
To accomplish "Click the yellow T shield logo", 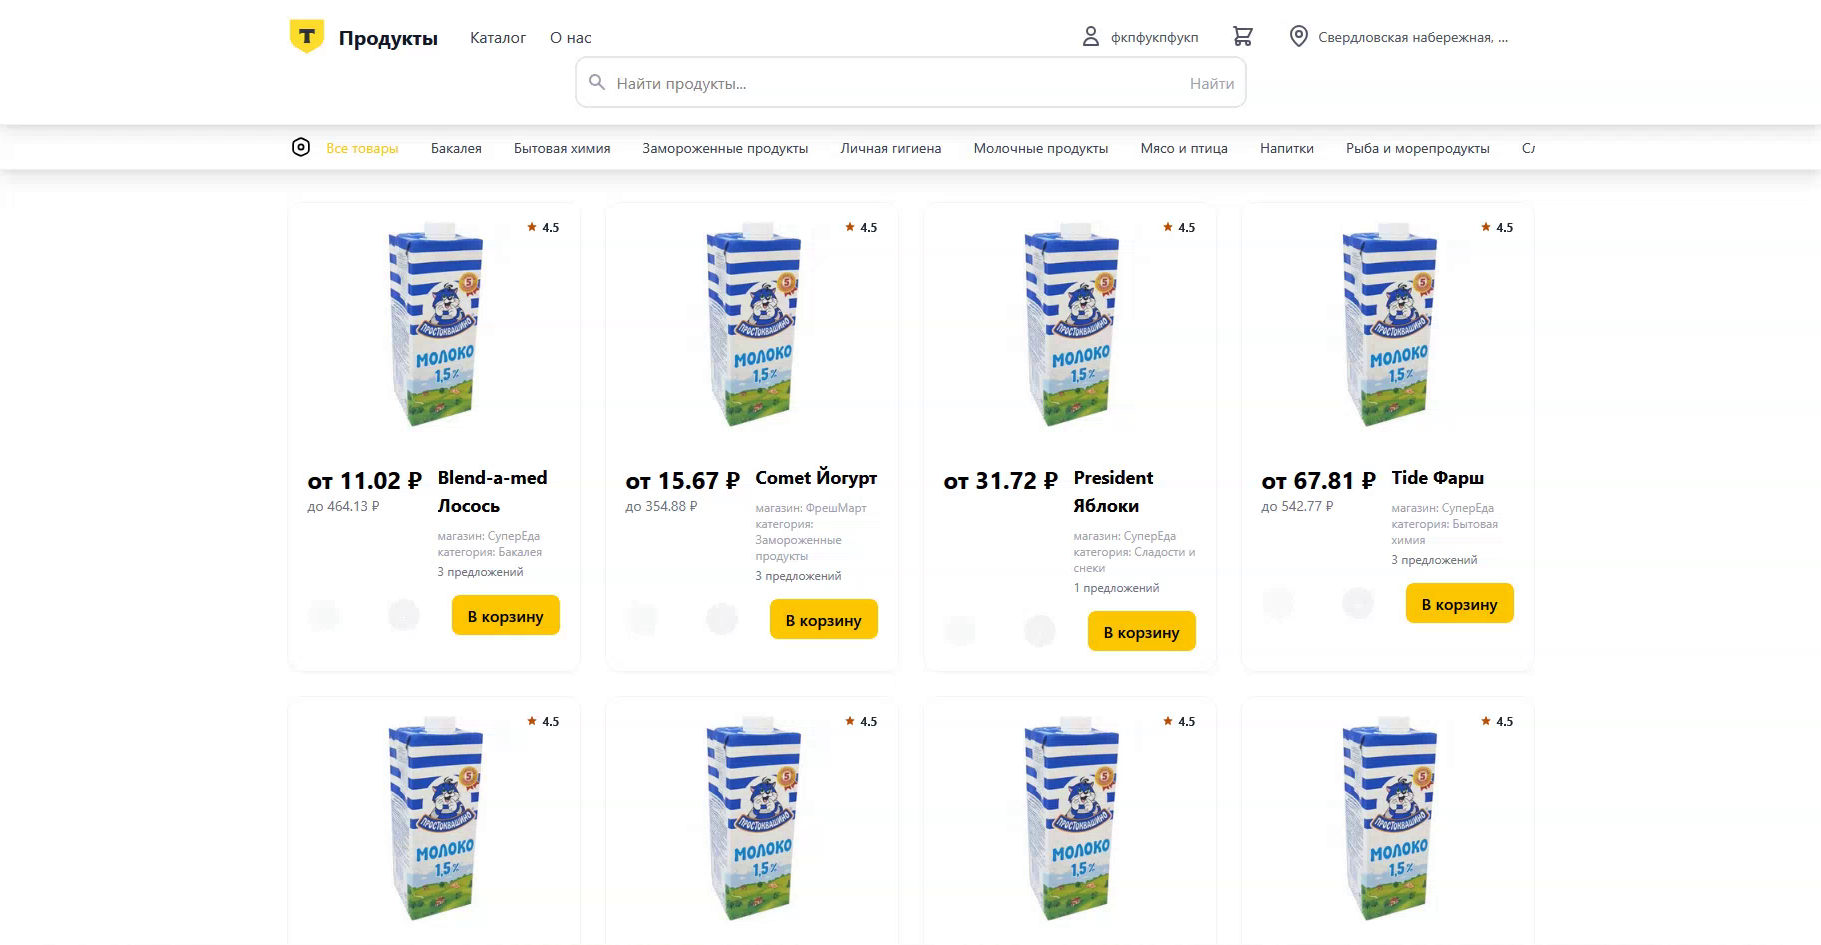I will point(307,37).
